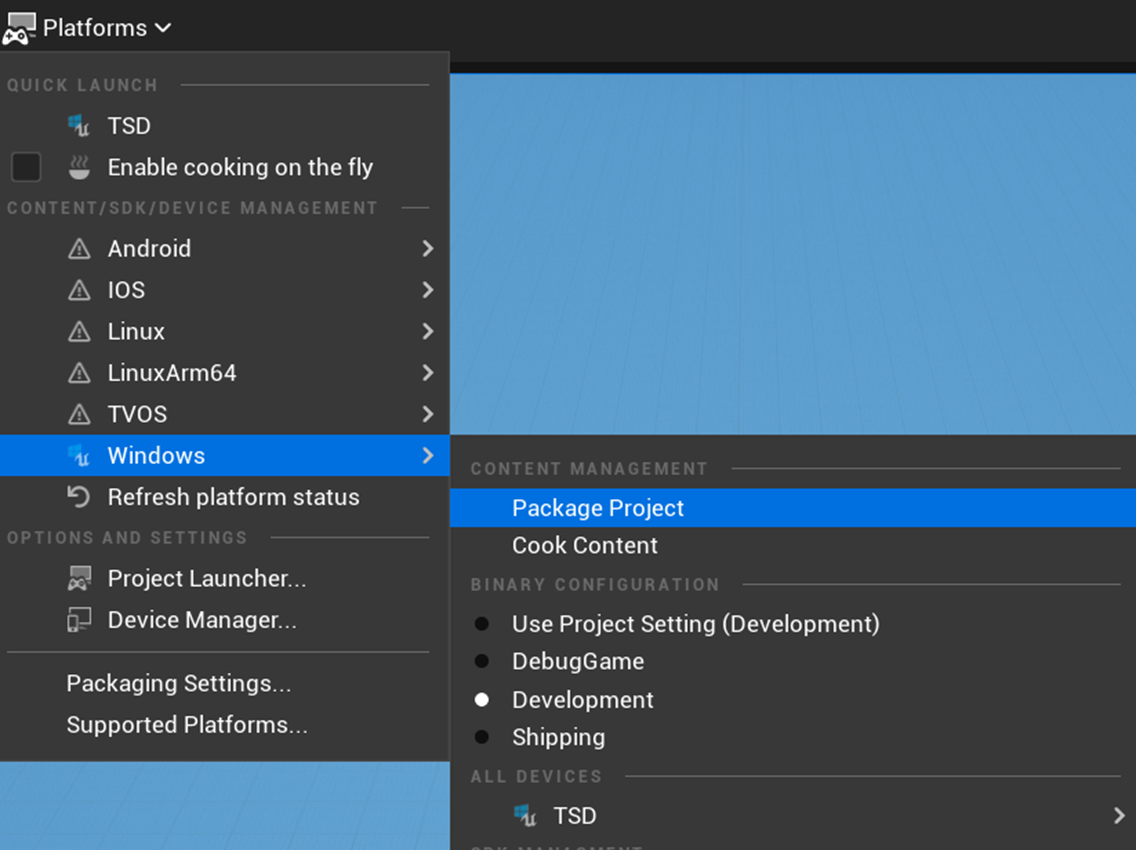
Task: Expand the TVOS platform submenu arrow
Action: tap(427, 414)
